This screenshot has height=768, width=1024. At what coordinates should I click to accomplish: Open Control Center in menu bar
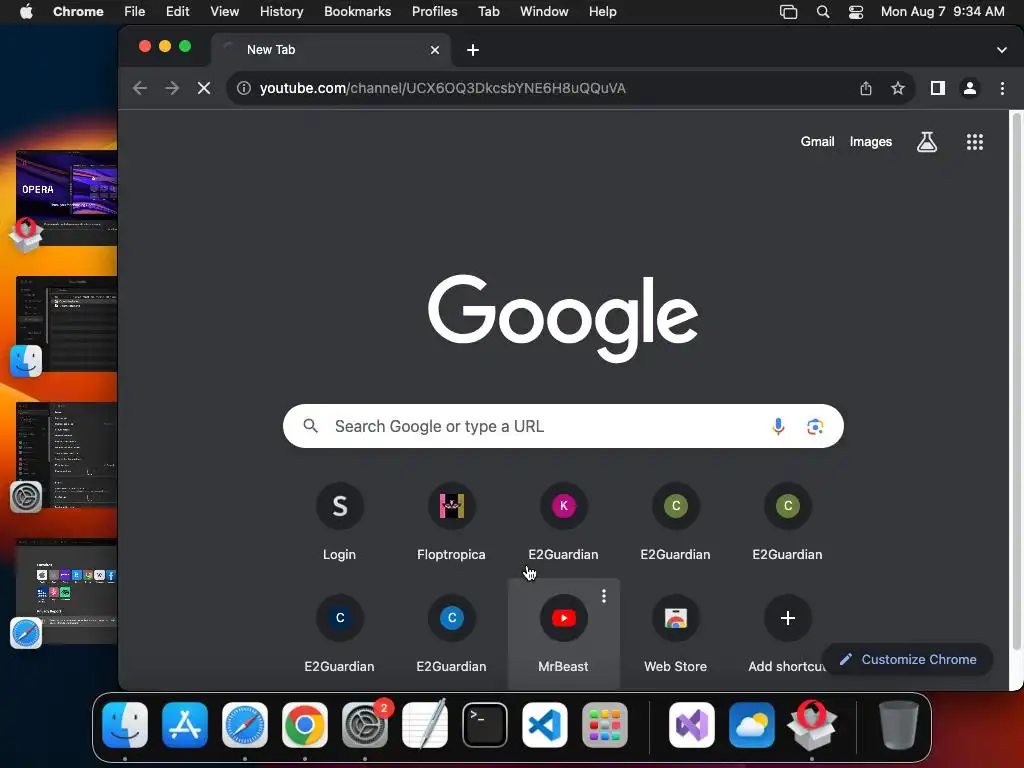856,12
